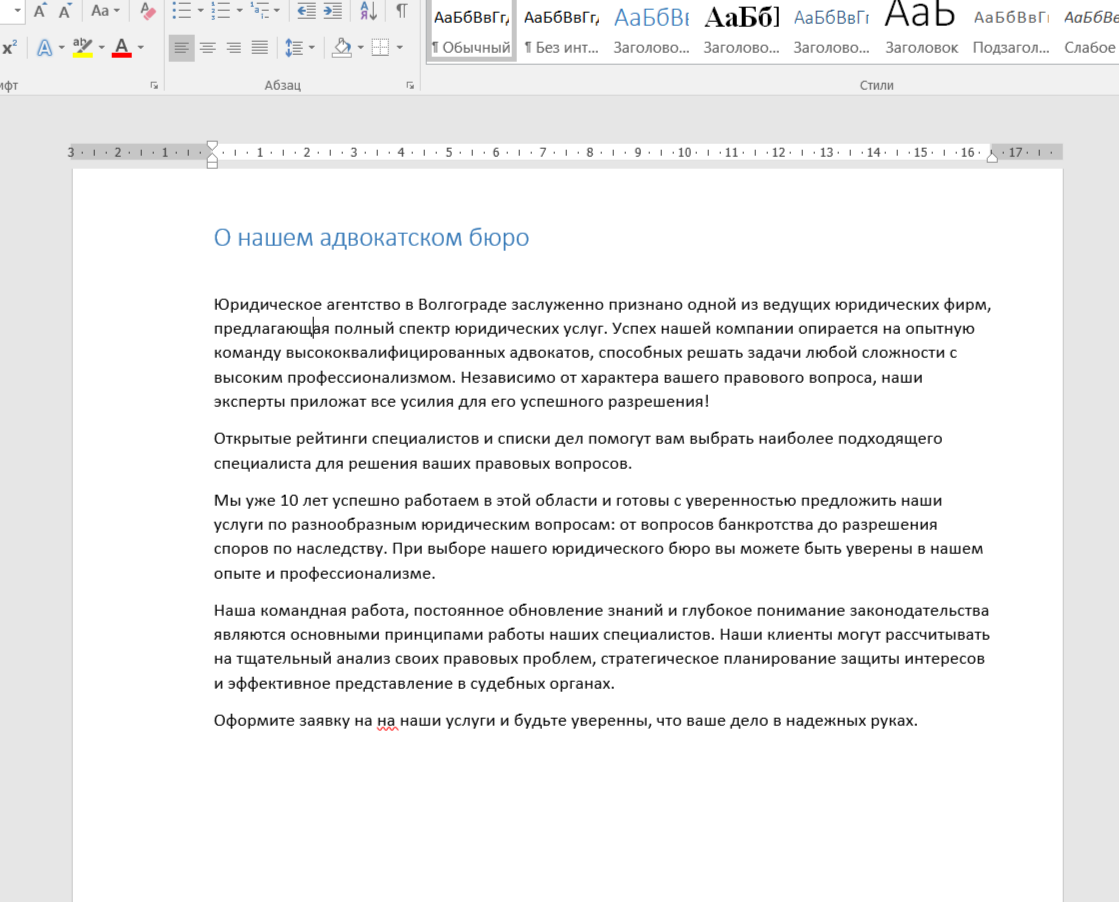Apply paragraph shading with paint bucket icon

pos(343,48)
